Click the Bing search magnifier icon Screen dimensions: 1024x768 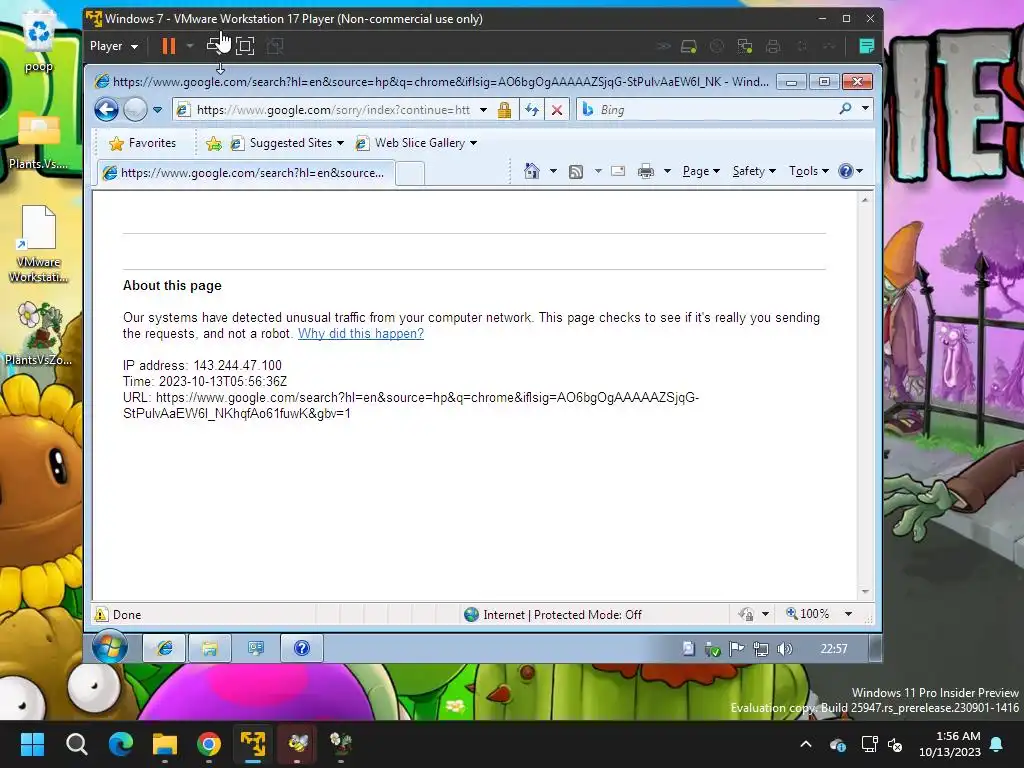coord(845,109)
